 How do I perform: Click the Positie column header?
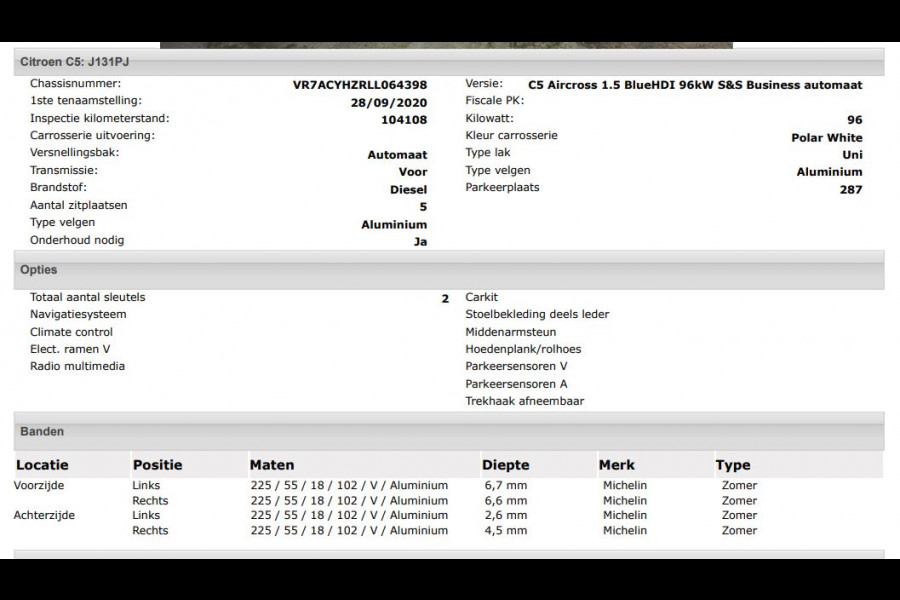click(x=157, y=465)
